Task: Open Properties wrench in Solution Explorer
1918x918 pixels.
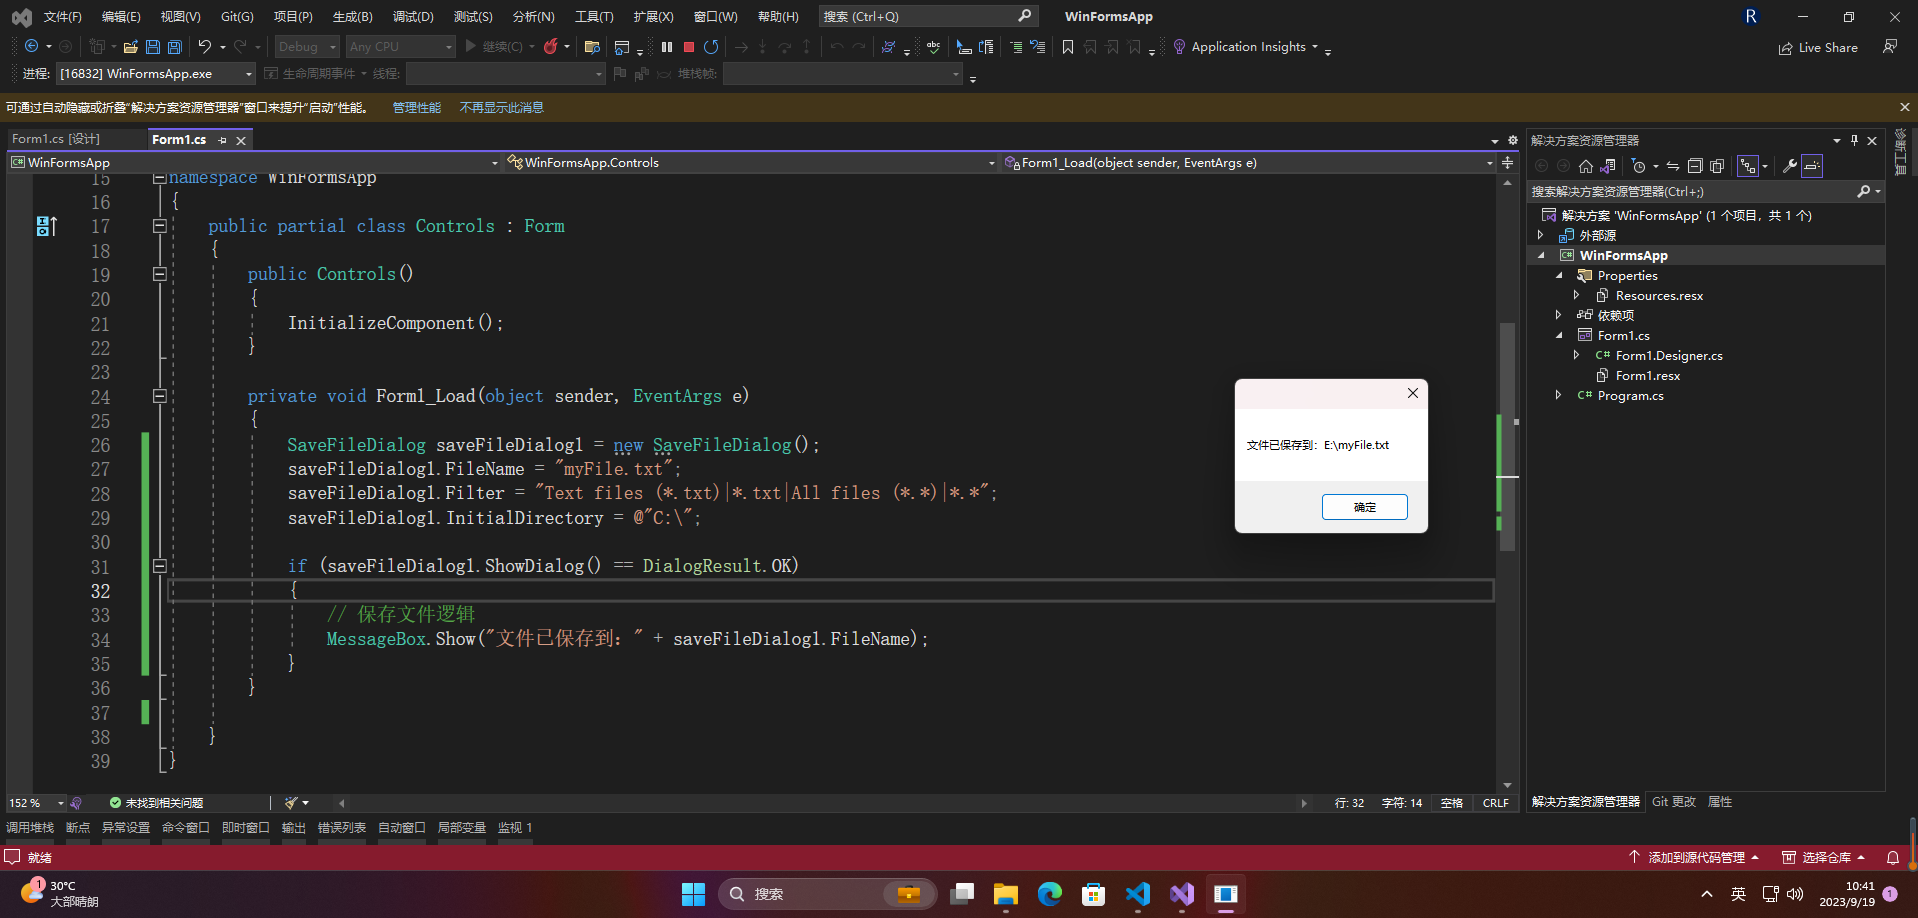Action: click(x=1790, y=166)
